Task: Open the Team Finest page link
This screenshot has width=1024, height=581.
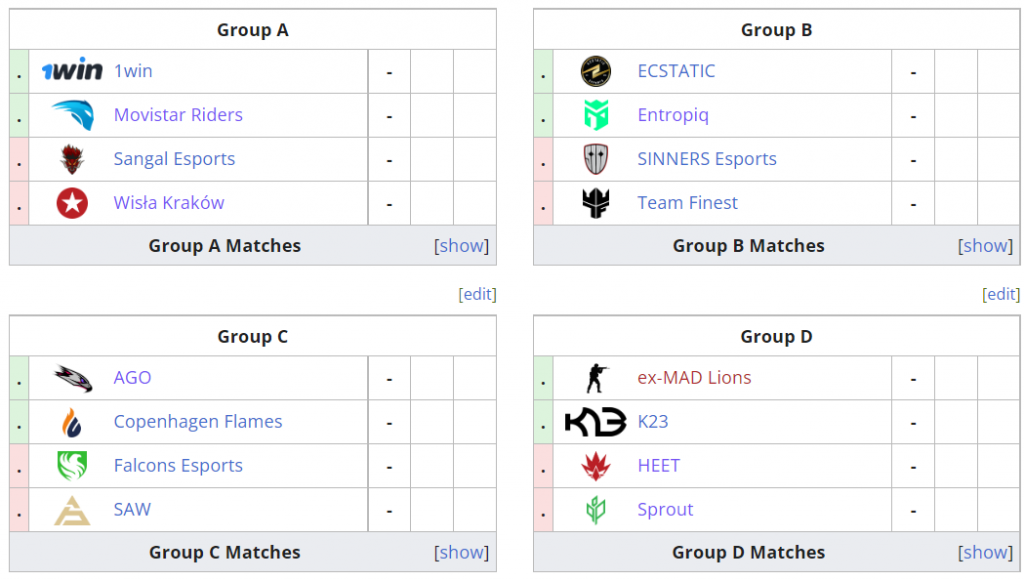Action: [x=687, y=203]
